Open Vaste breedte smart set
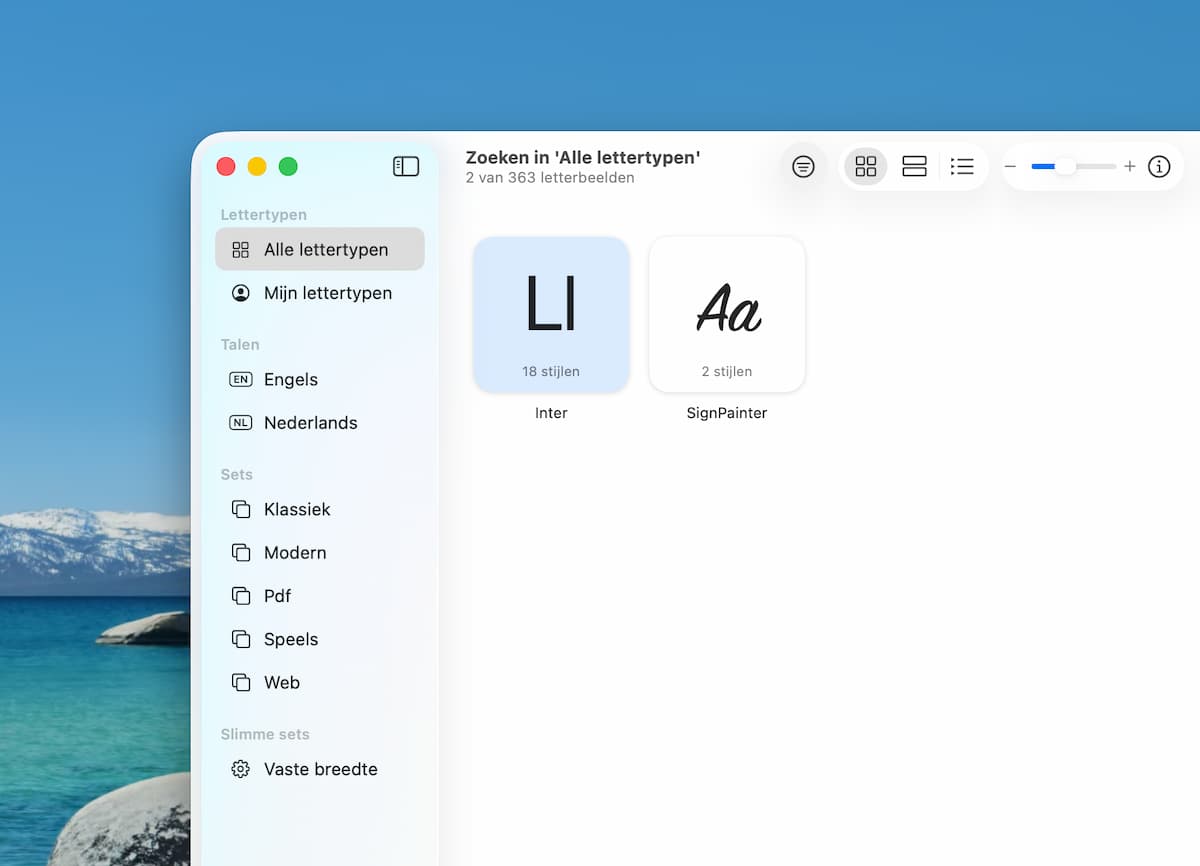1200x866 pixels. 320,770
